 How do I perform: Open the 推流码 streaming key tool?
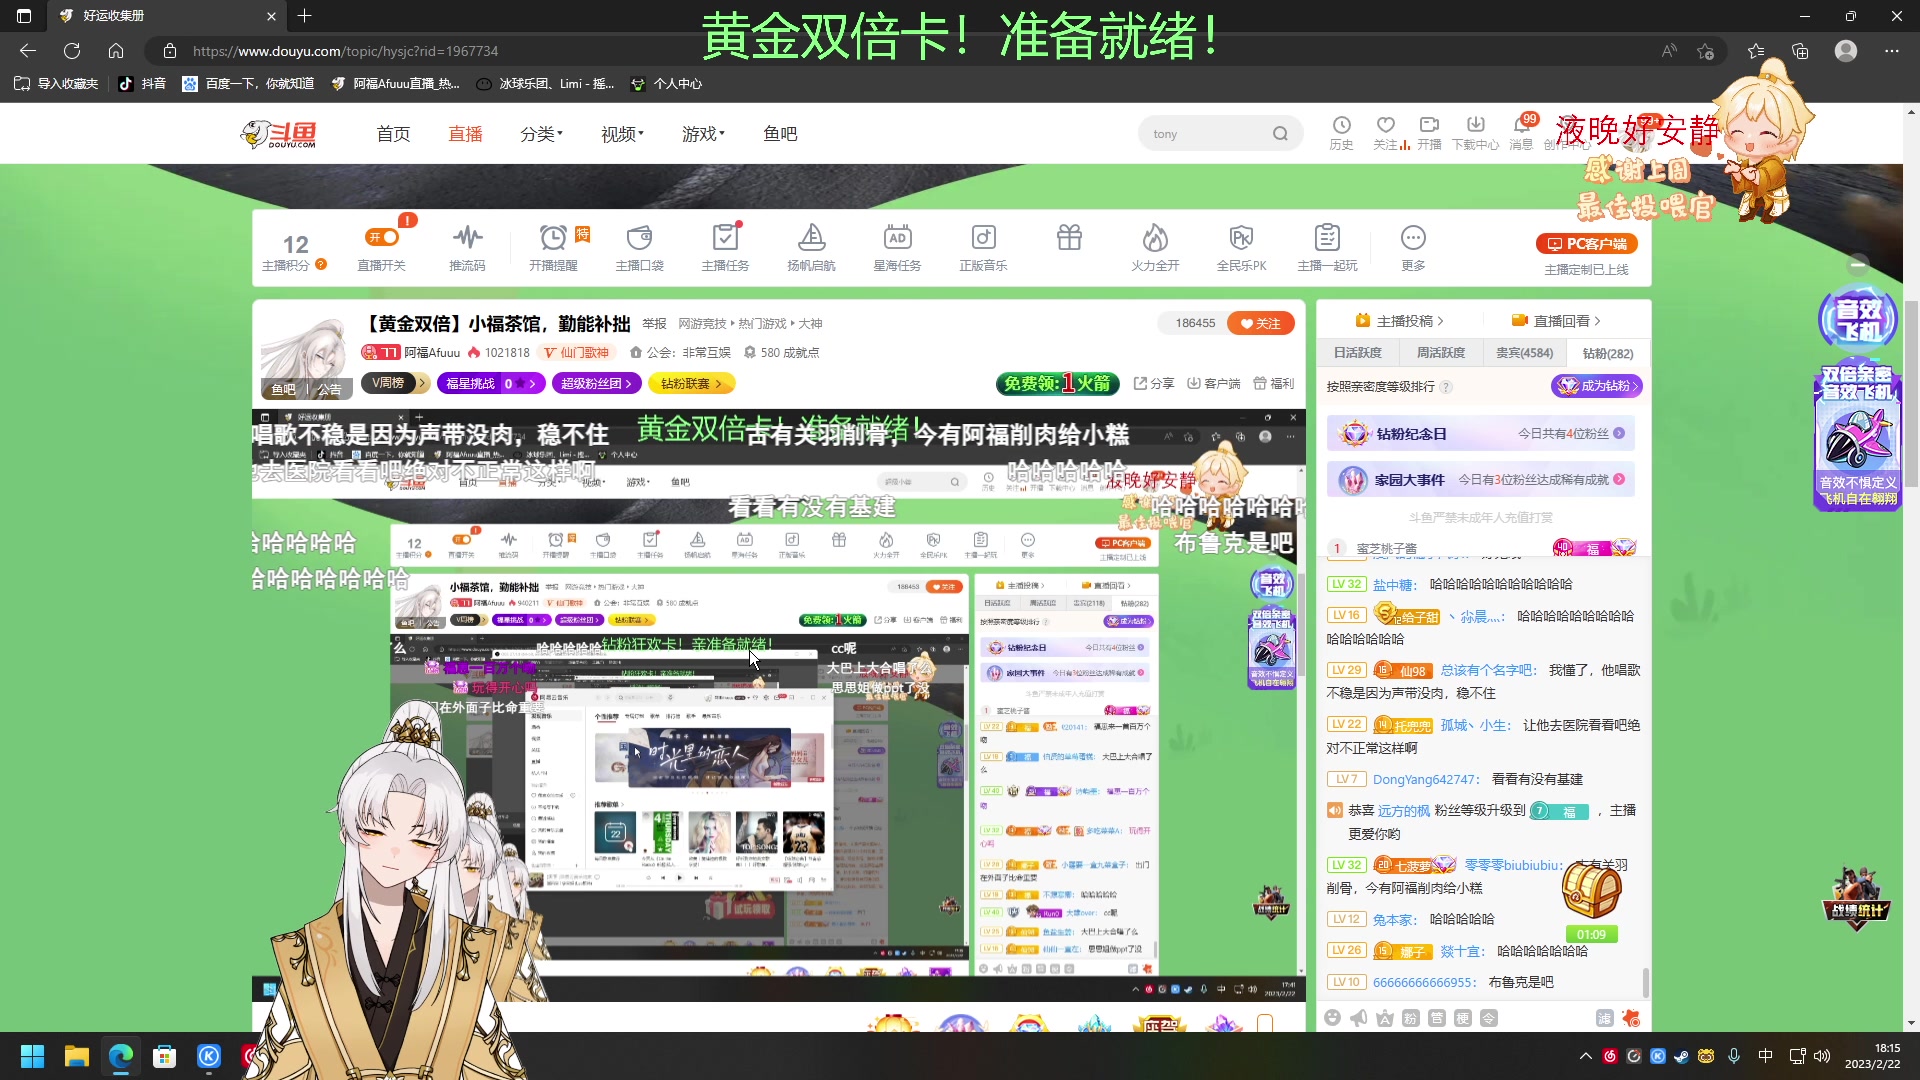(x=467, y=247)
